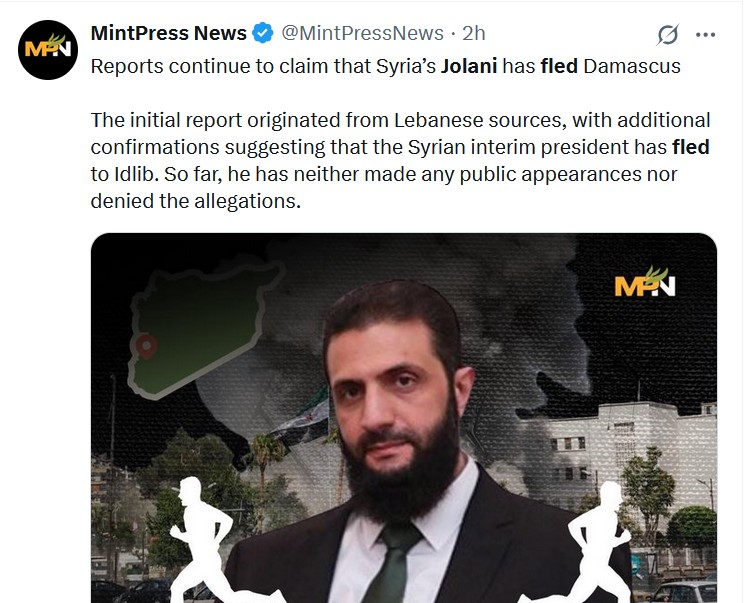
Task: Click the bold 'fled' before Damascus
Action: click(559, 66)
